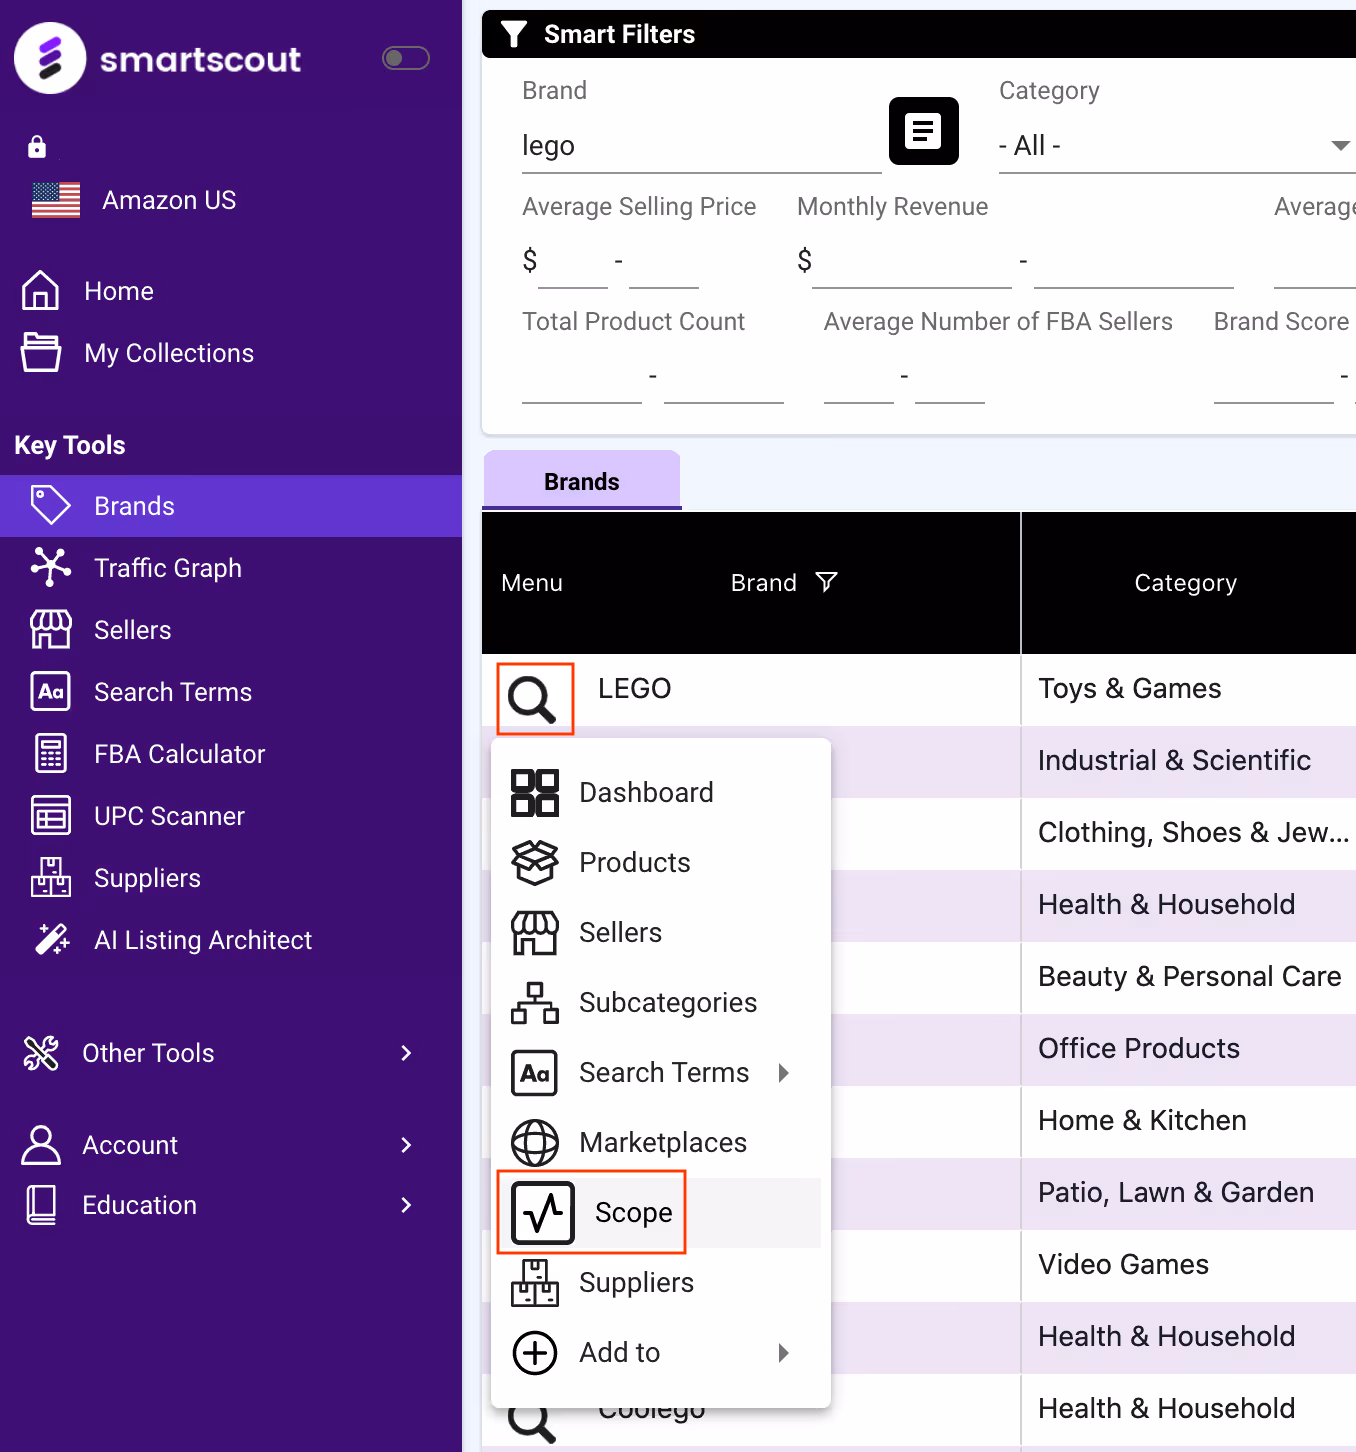Image resolution: width=1356 pixels, height=1452 pixels.
Task: Expand the Account section chevron
Action: [x=406, y=1145]
